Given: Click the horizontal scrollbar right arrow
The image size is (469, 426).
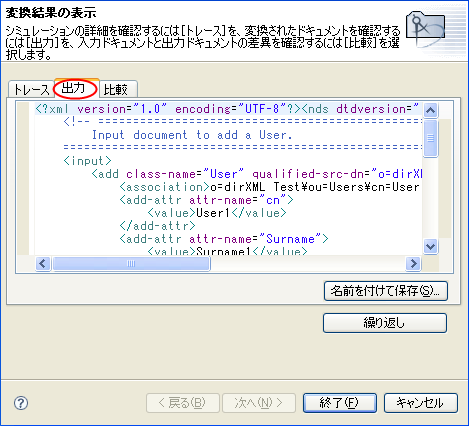Looking at the screenshot, I should [x=413, y=264].
